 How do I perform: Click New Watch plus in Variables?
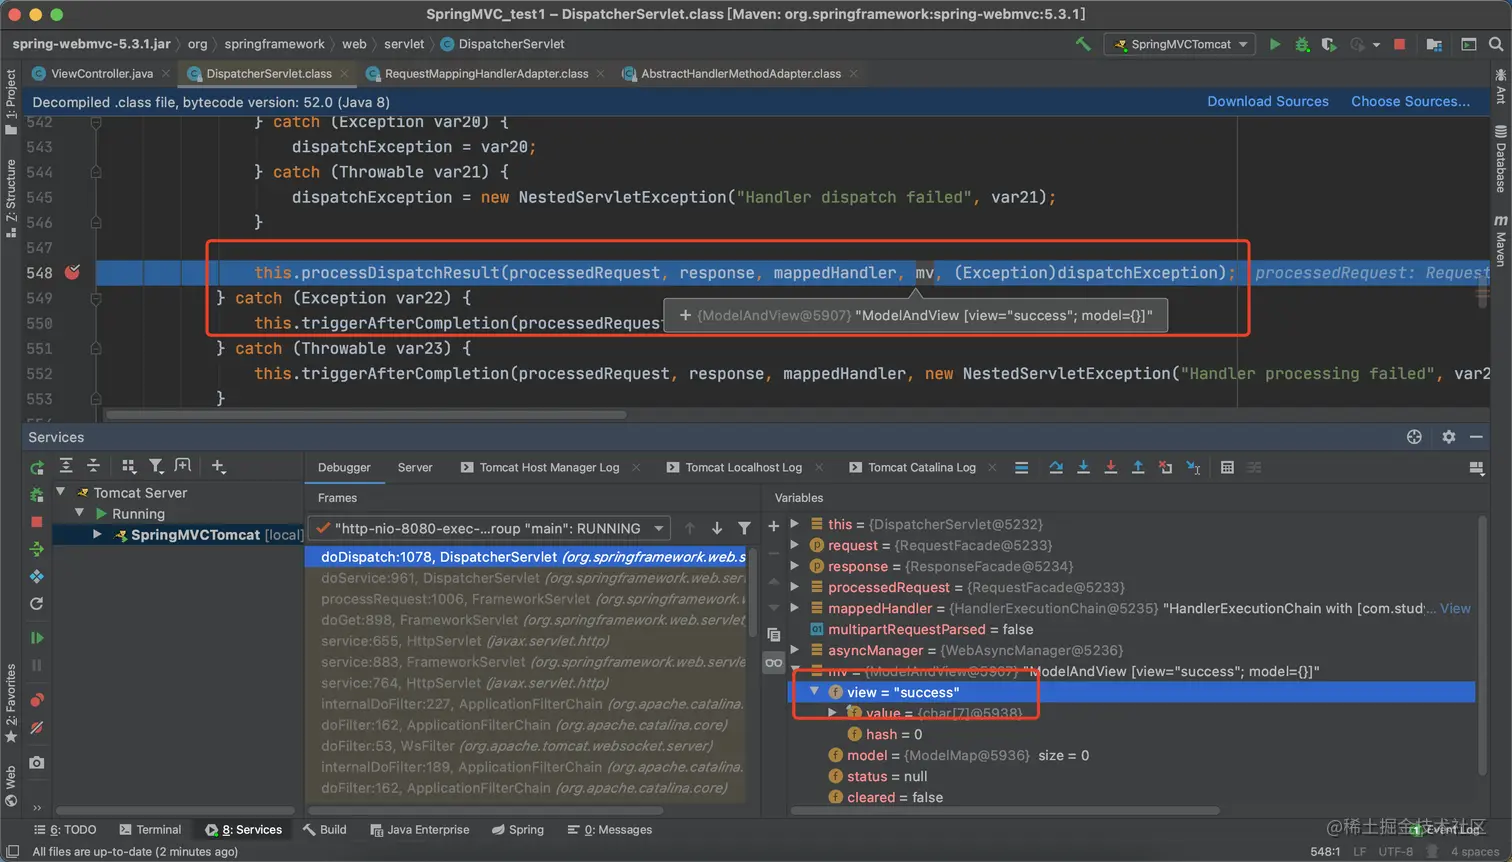[773, 525]
